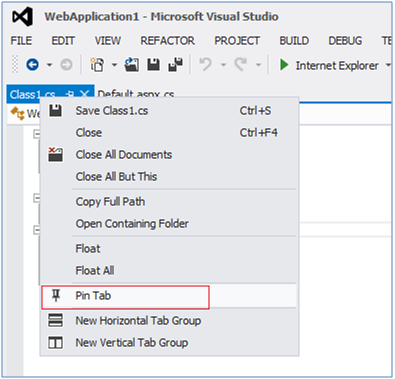Click the Navigate Backward arrow icon

click(x=33, y=64)
